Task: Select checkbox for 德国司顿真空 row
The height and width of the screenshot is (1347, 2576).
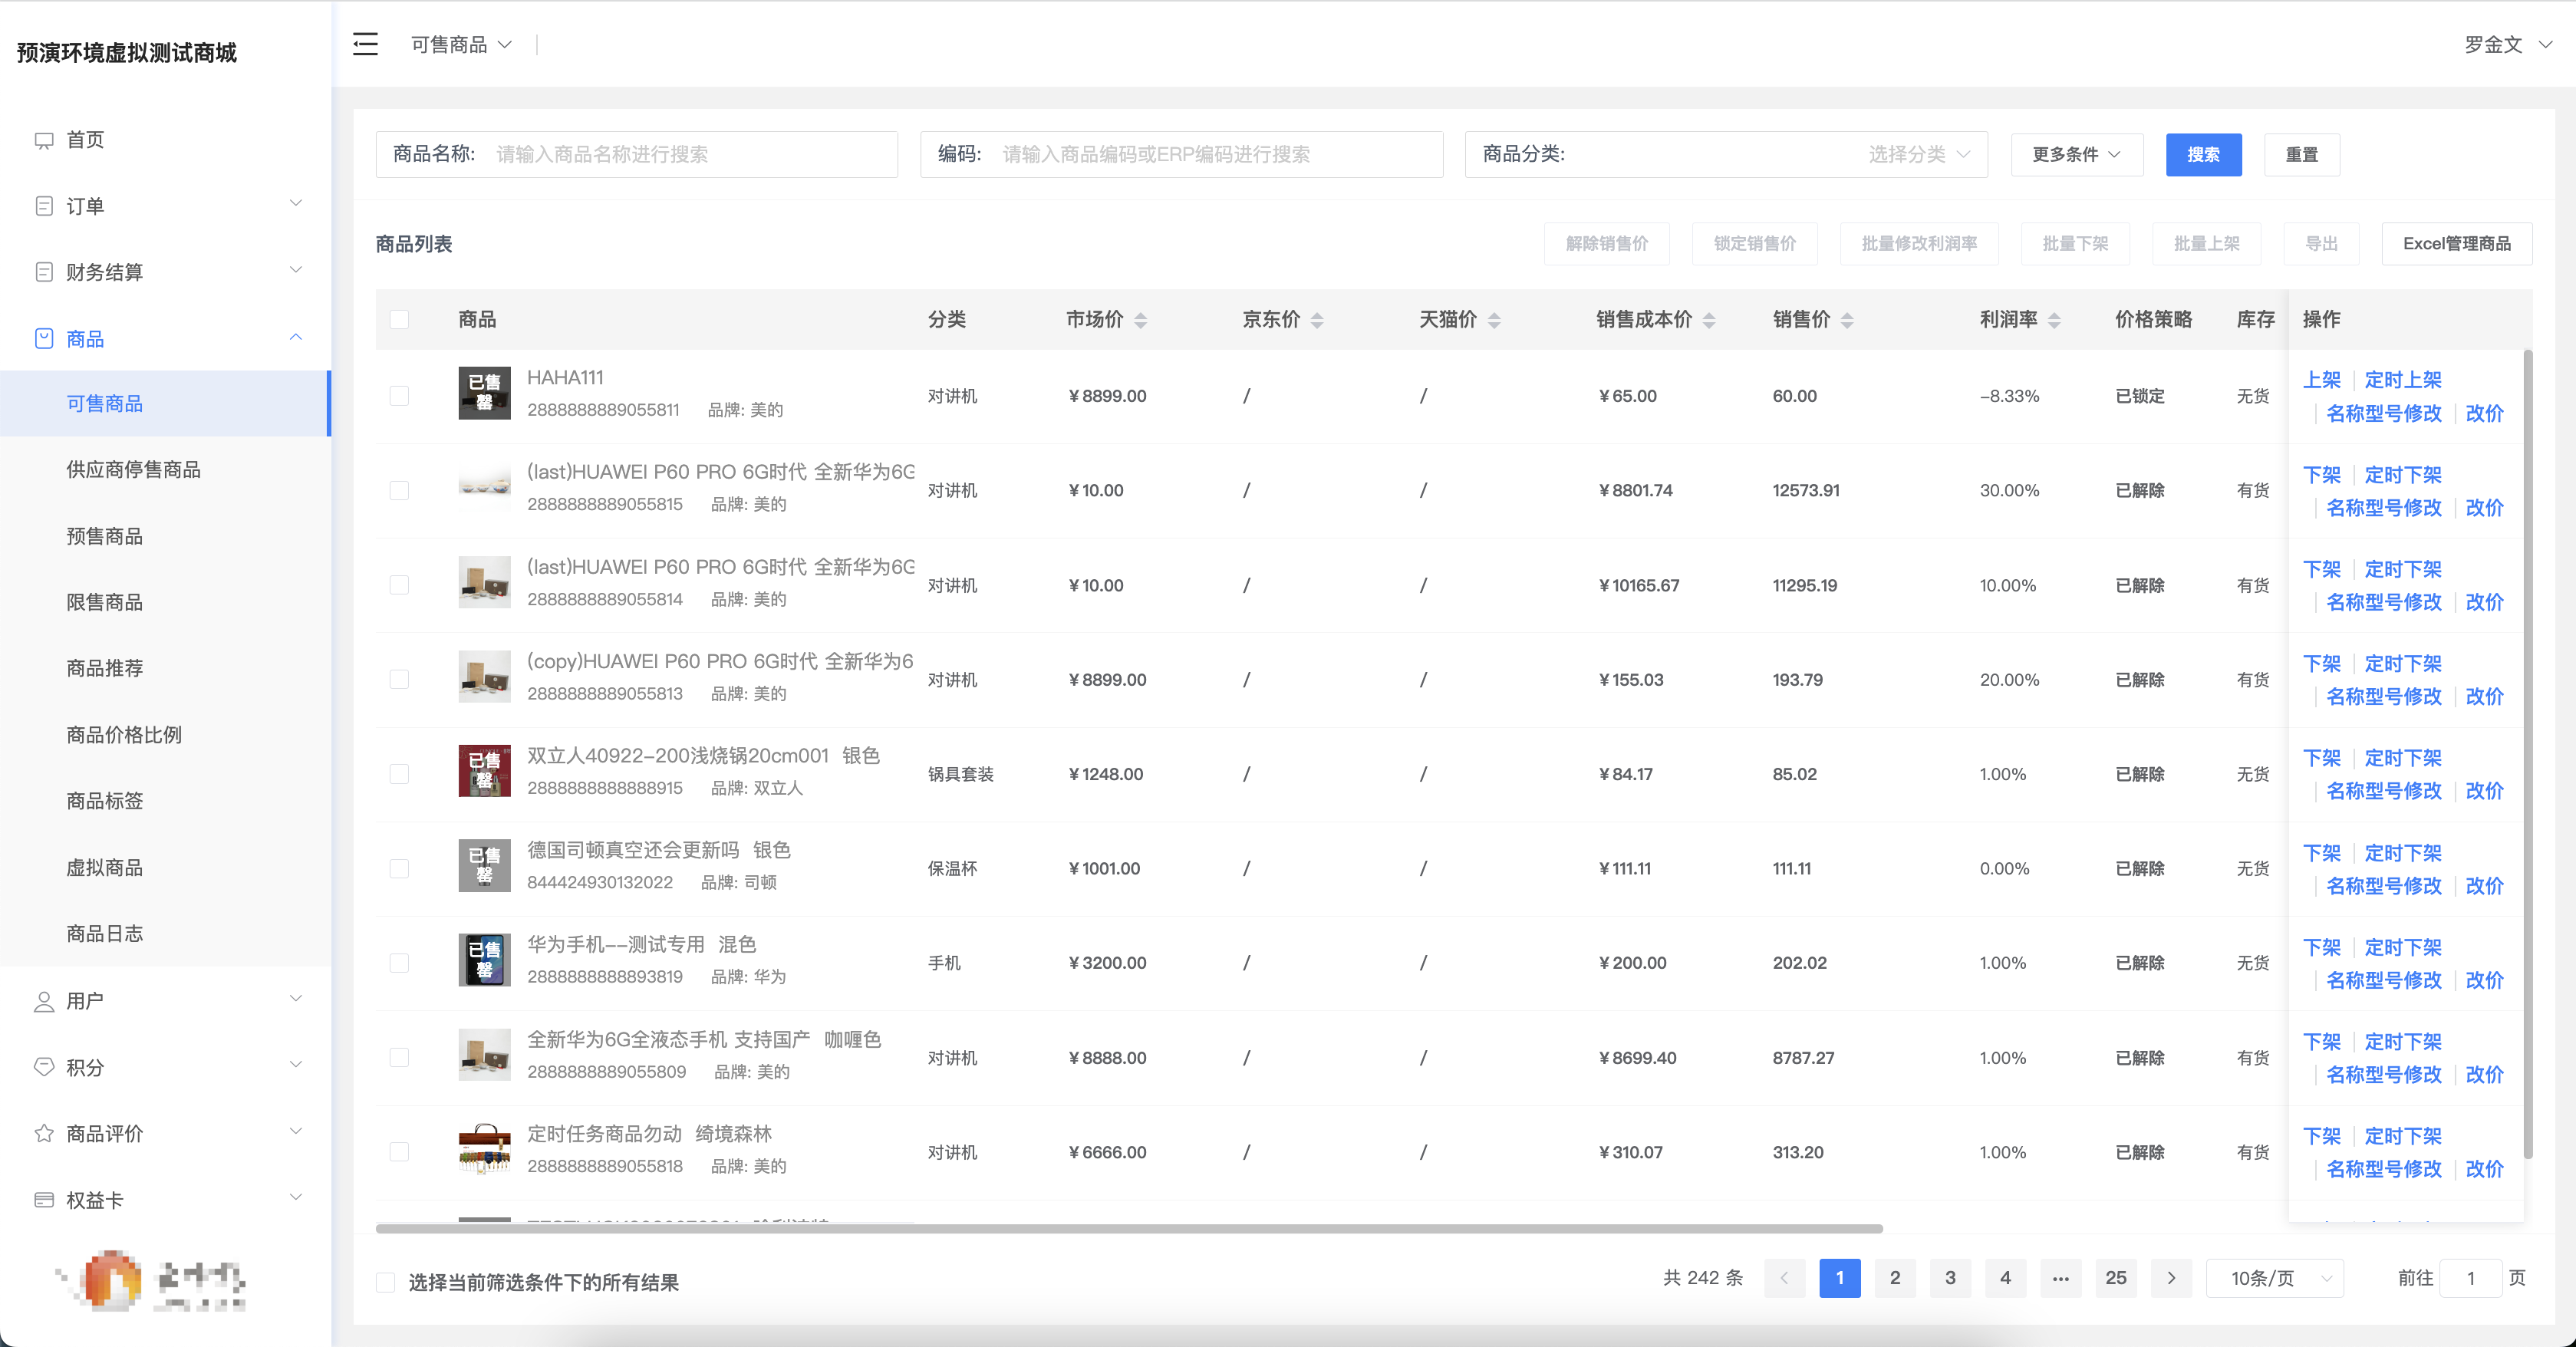Action: pyautogui.click(x=399, y=869)
